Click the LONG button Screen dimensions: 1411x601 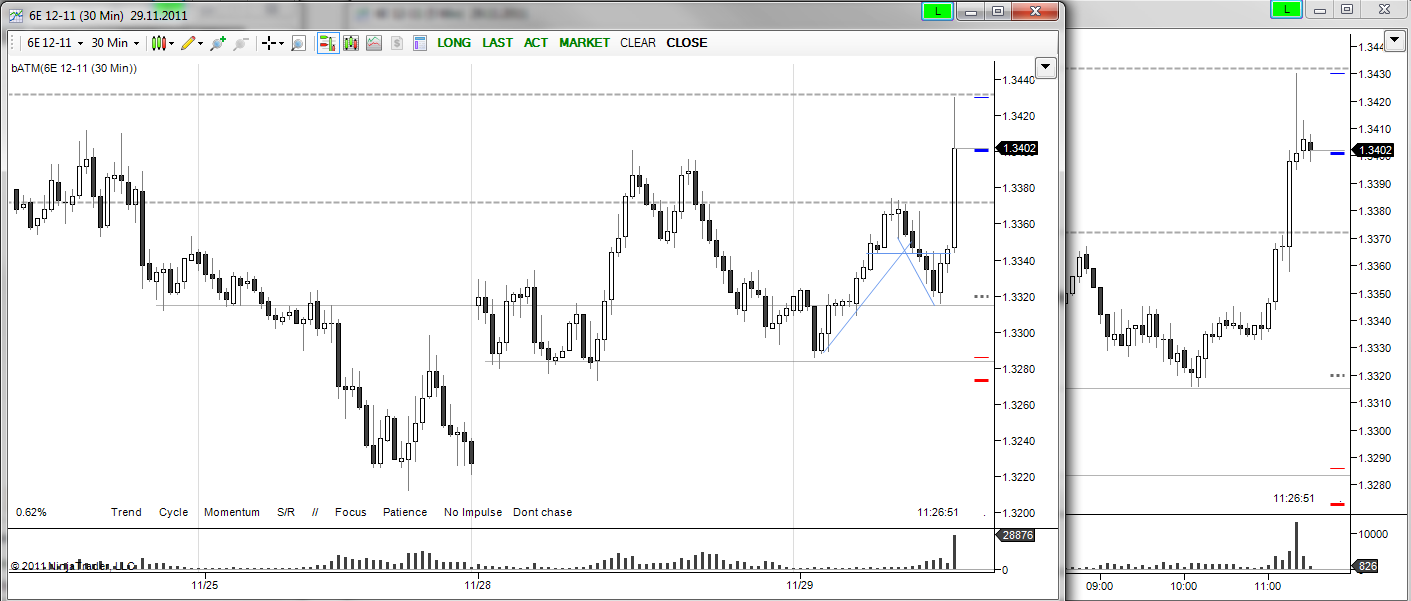[x=454, y=43]
